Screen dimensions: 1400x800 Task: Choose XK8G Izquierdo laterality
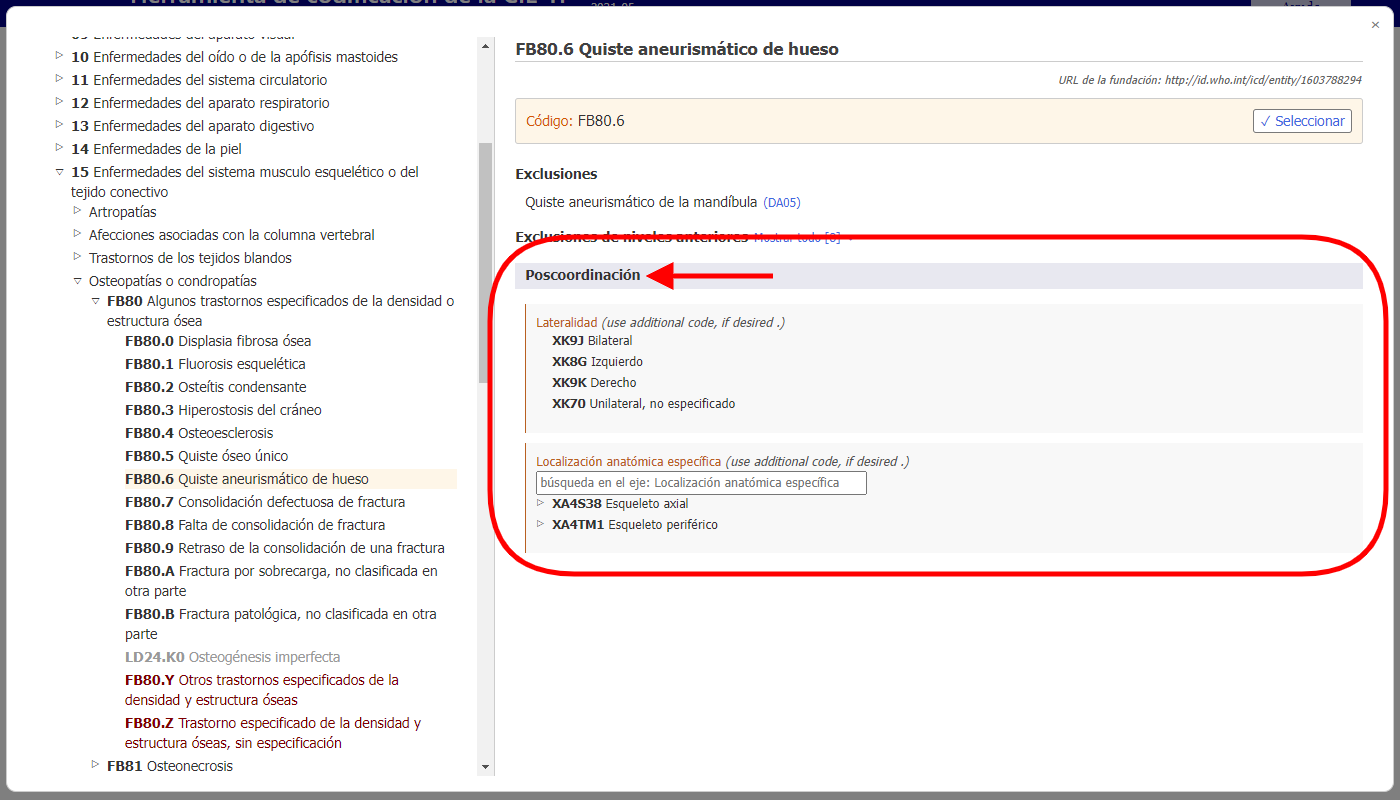click(597, 362)
